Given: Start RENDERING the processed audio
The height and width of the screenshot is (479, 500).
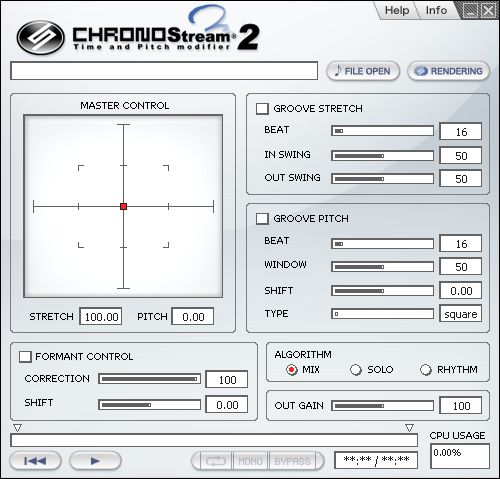Looking at the screenshot, I should pyautogui.click(x=448, y=71).
